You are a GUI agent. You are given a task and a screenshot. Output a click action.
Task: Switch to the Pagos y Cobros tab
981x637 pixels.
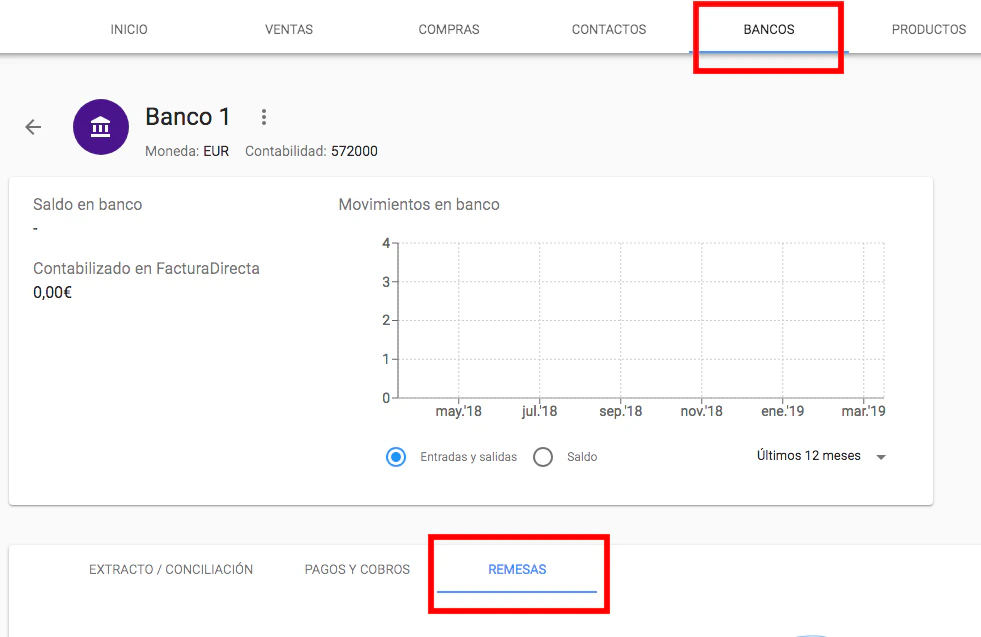pyautogui.click(x=357, y=569)
